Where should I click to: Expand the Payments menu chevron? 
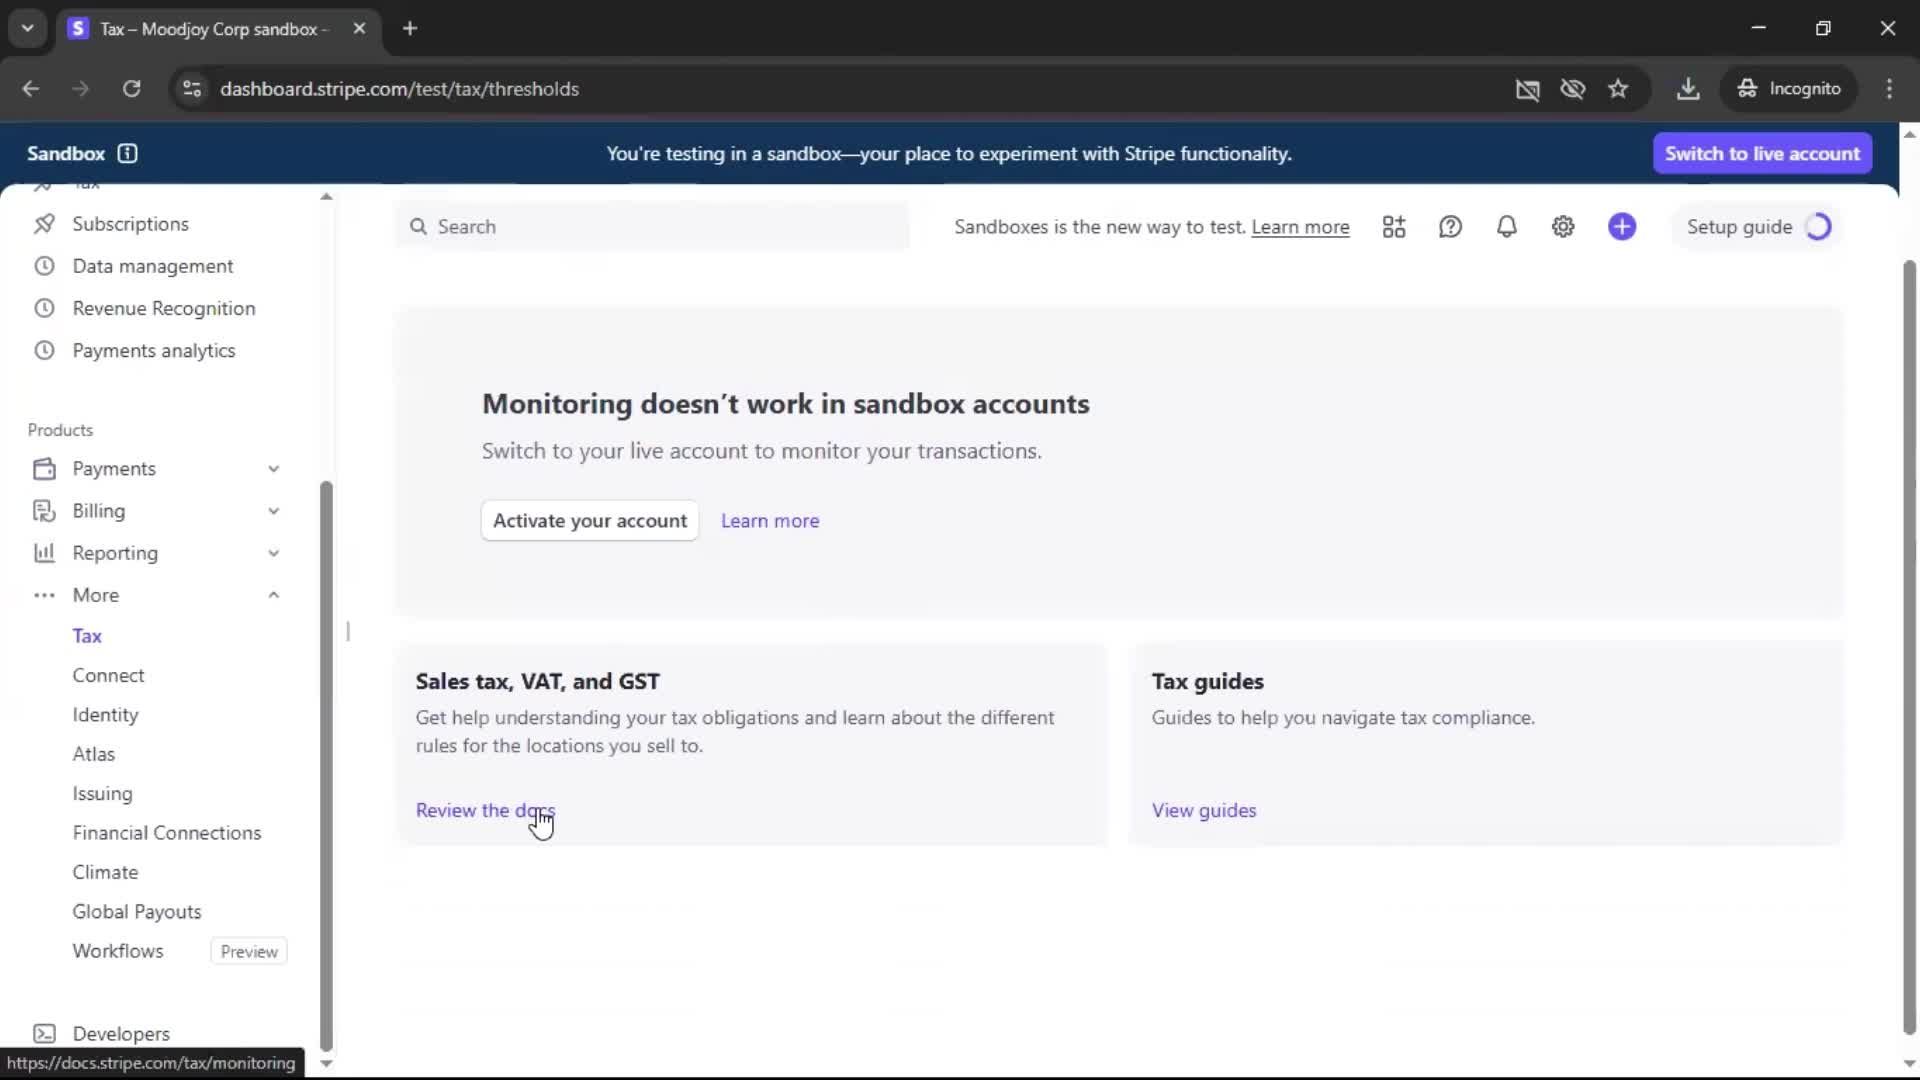273,469
